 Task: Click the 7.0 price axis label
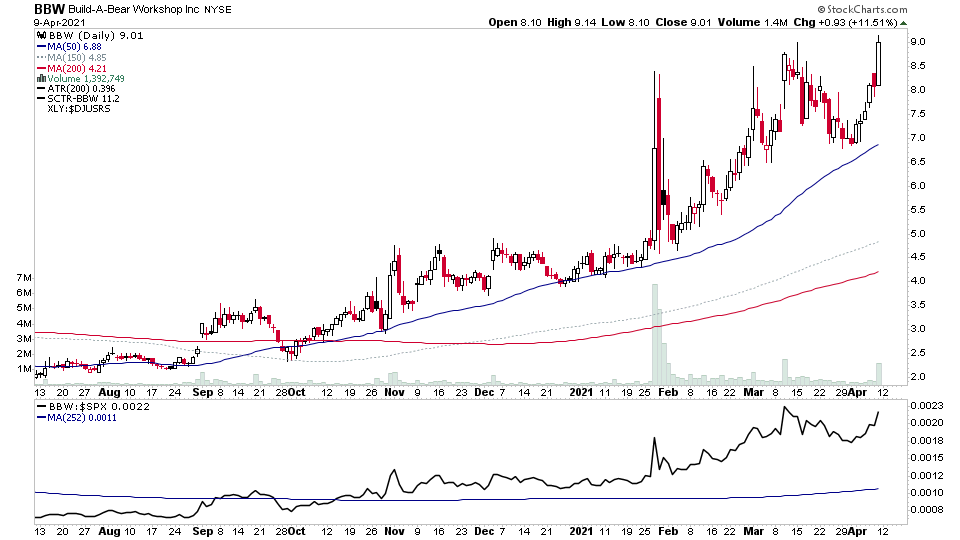pyautogui.click(x=917, y=138)
